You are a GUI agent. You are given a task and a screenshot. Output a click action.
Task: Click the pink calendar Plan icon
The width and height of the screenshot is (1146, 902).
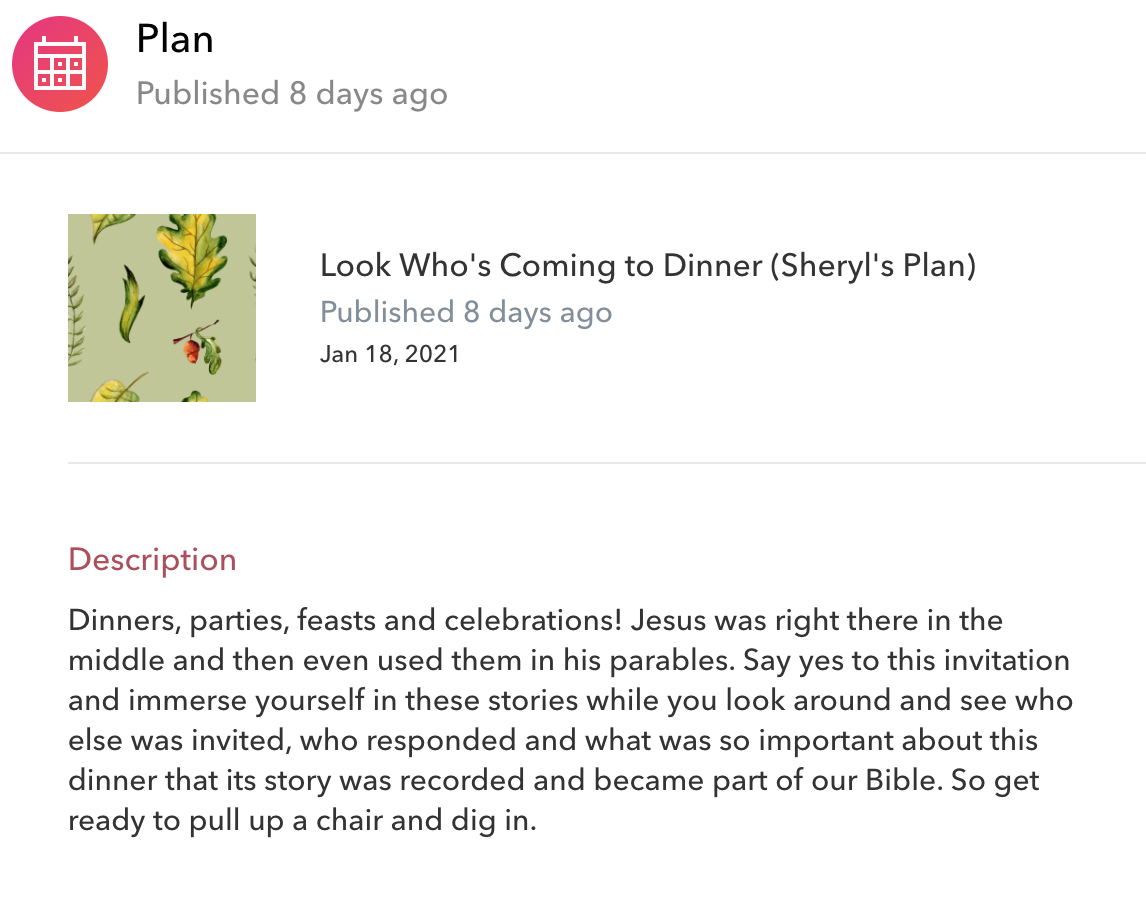pos(60,64)
